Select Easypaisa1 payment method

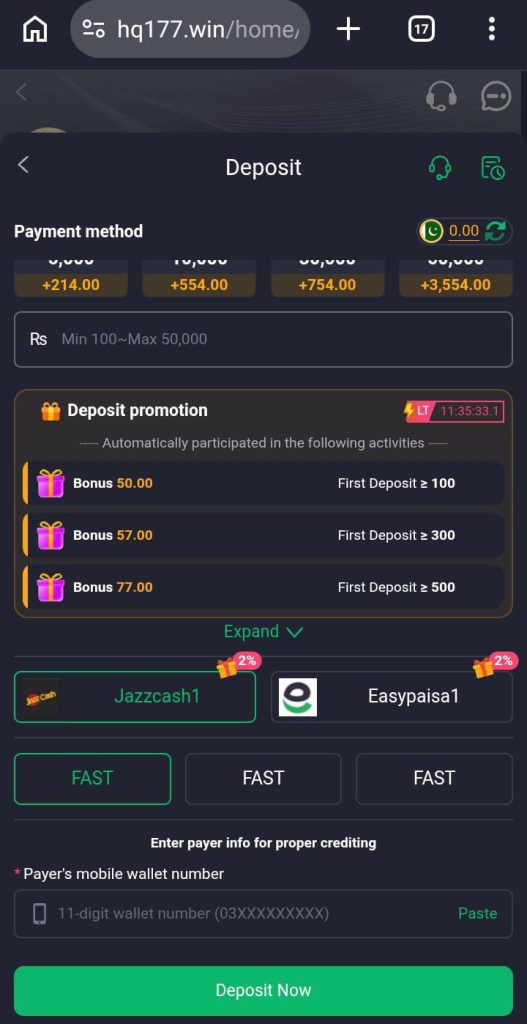tap(392, 696)
